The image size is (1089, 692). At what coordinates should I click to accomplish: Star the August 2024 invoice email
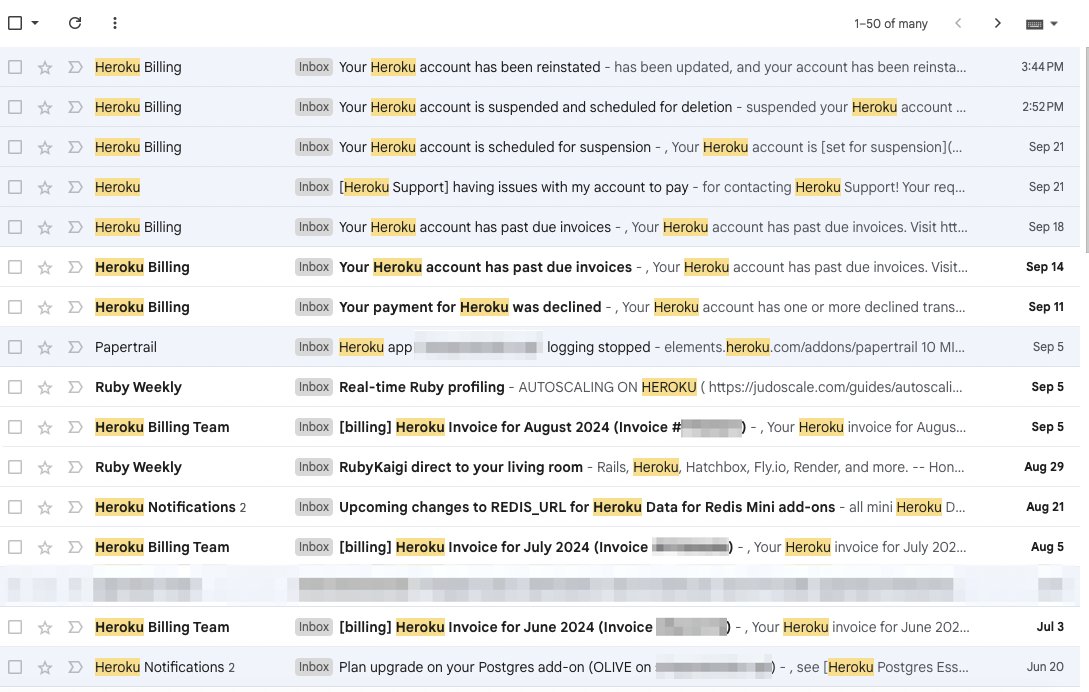pos(44,427)
